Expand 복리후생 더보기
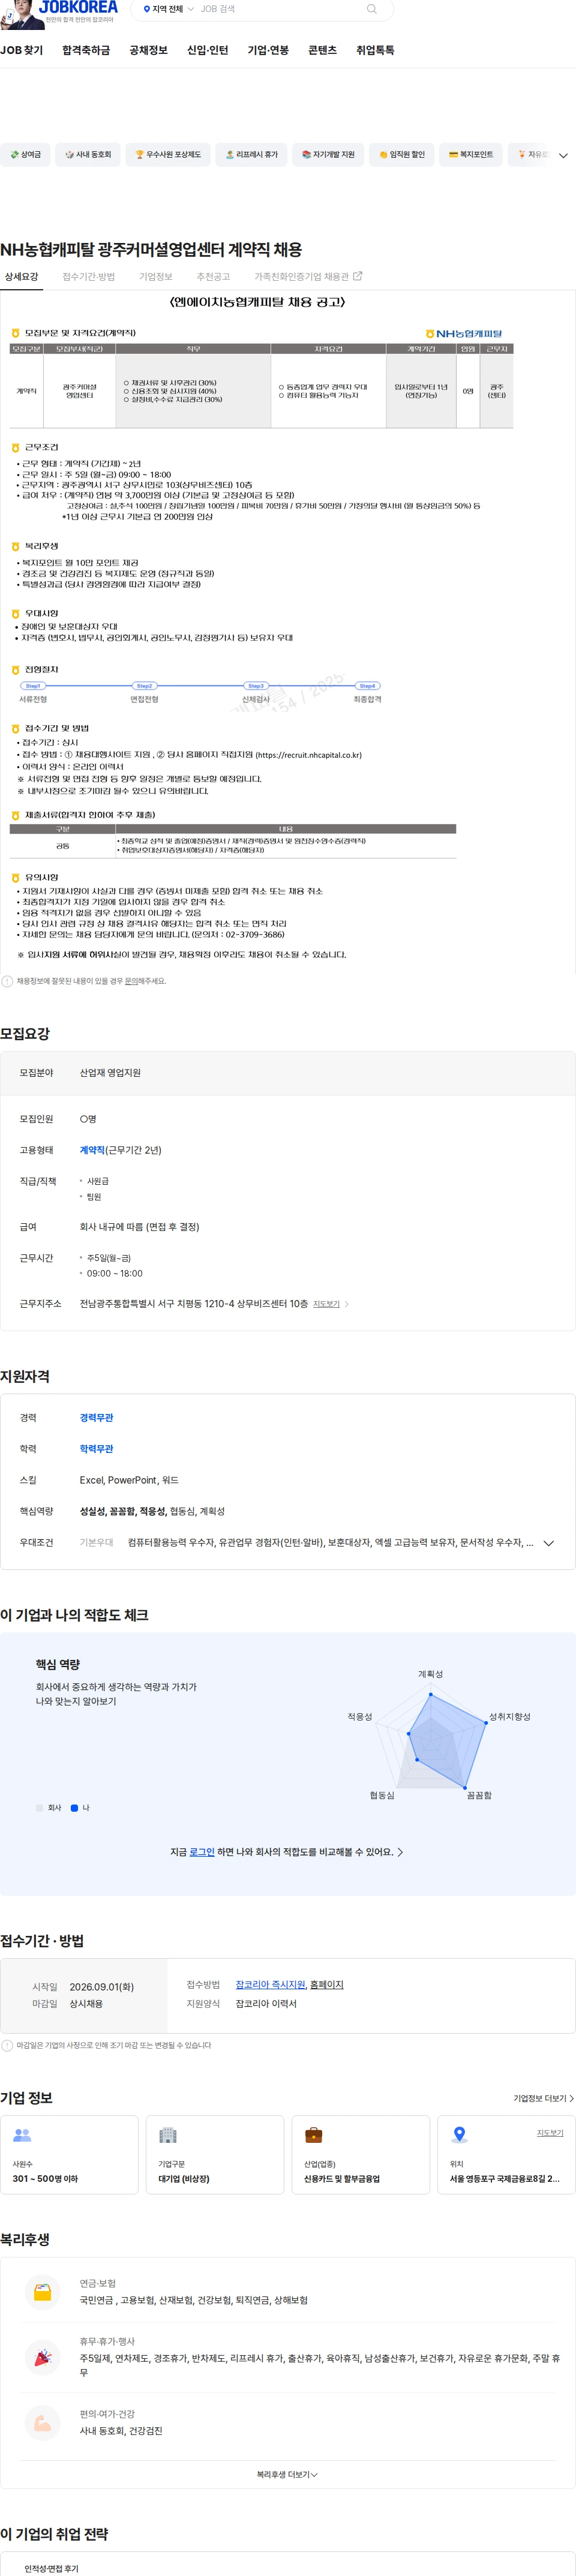The image size is (576, 2576). [x=287, y=2474]
